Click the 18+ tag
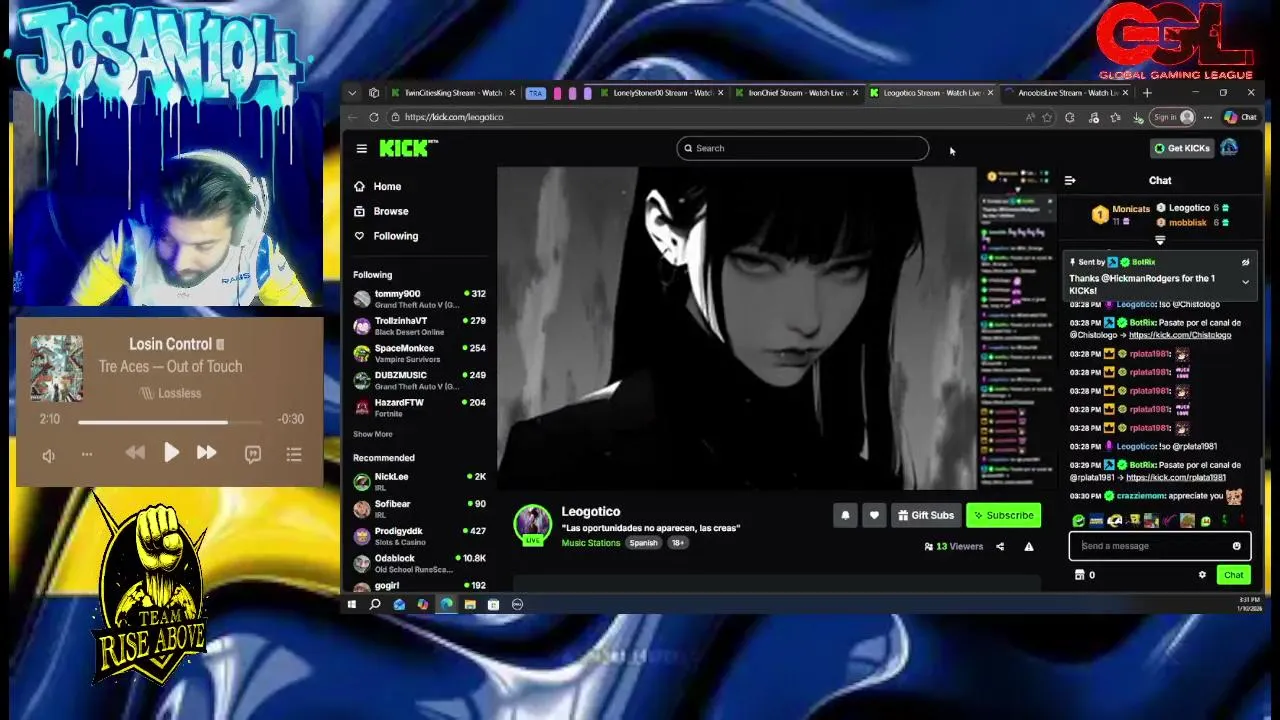 [677, 543]
